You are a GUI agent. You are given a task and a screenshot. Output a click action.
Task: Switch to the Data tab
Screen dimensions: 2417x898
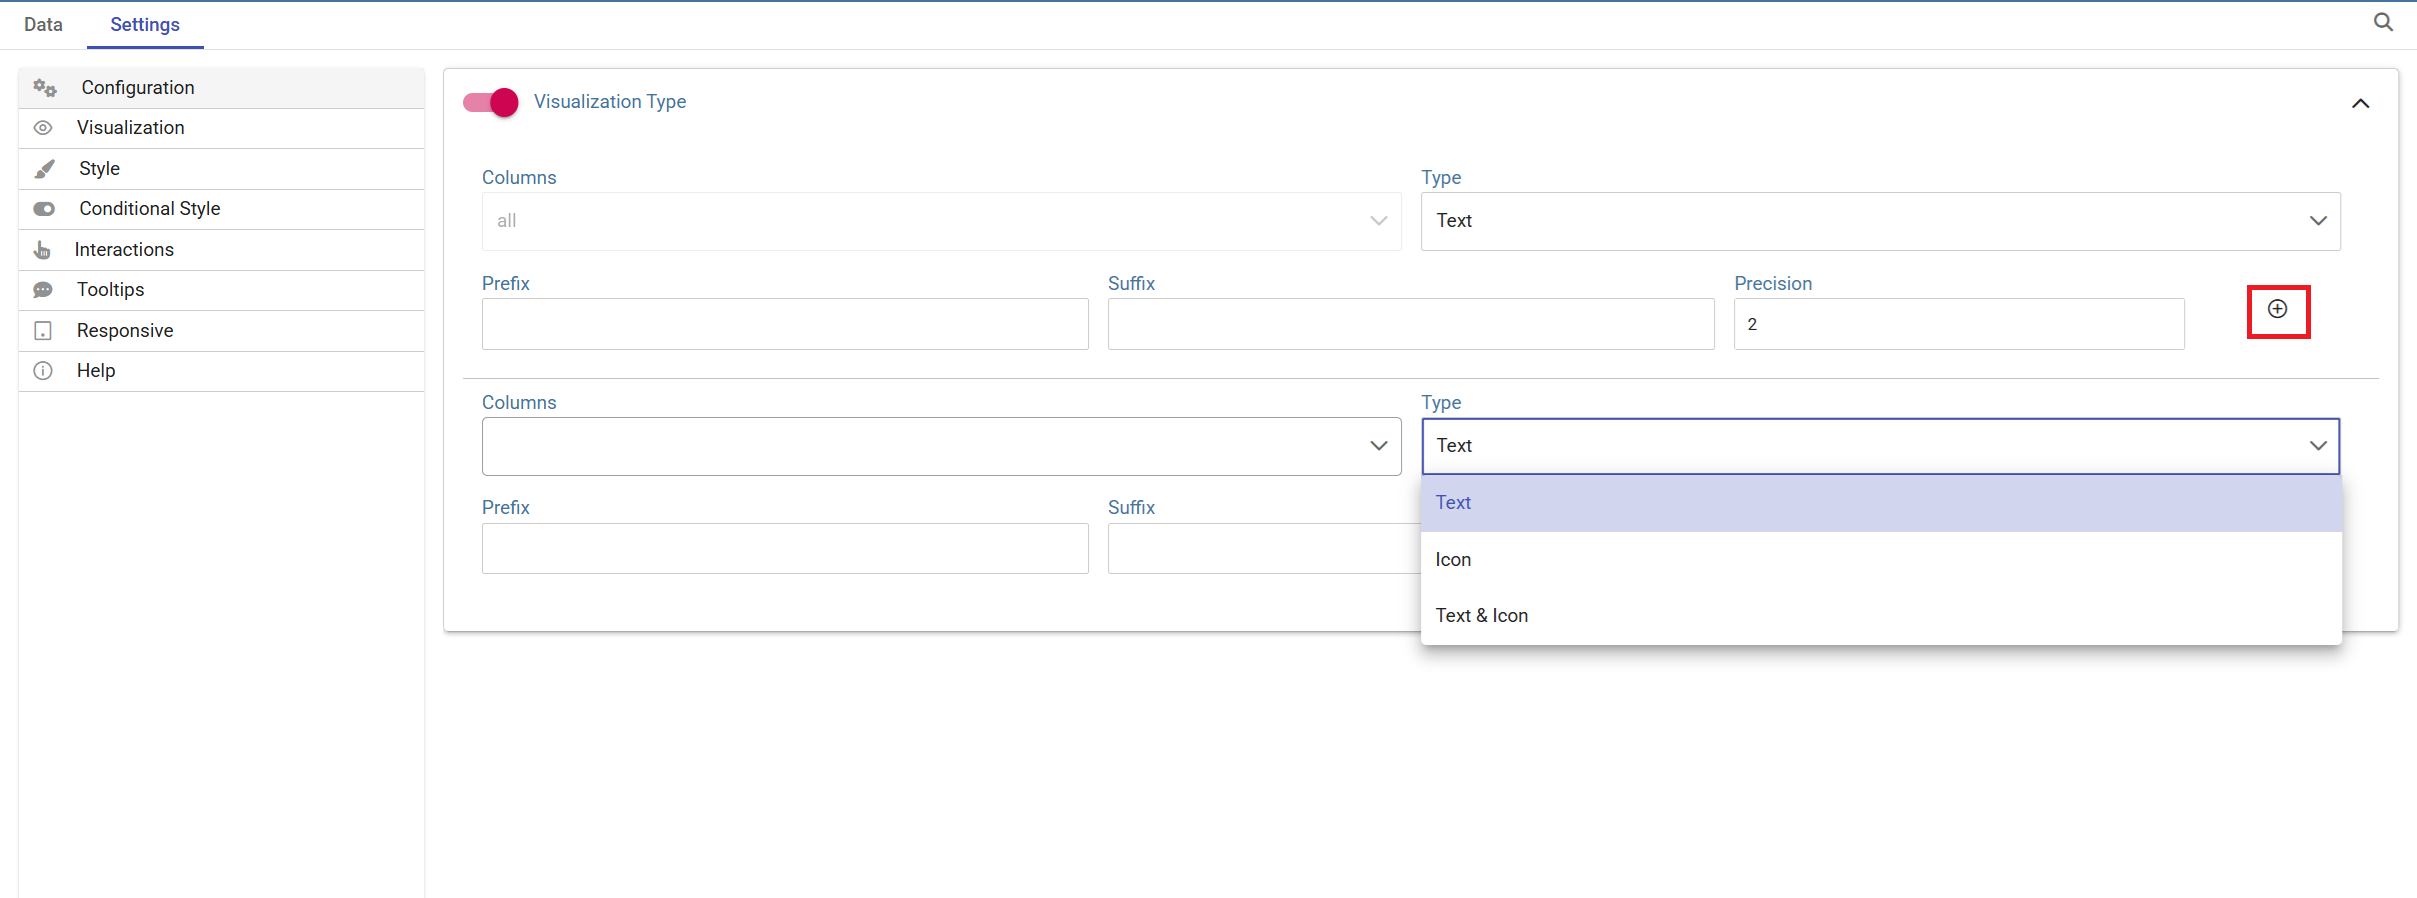pyautogui.click(x=43, y=25)
